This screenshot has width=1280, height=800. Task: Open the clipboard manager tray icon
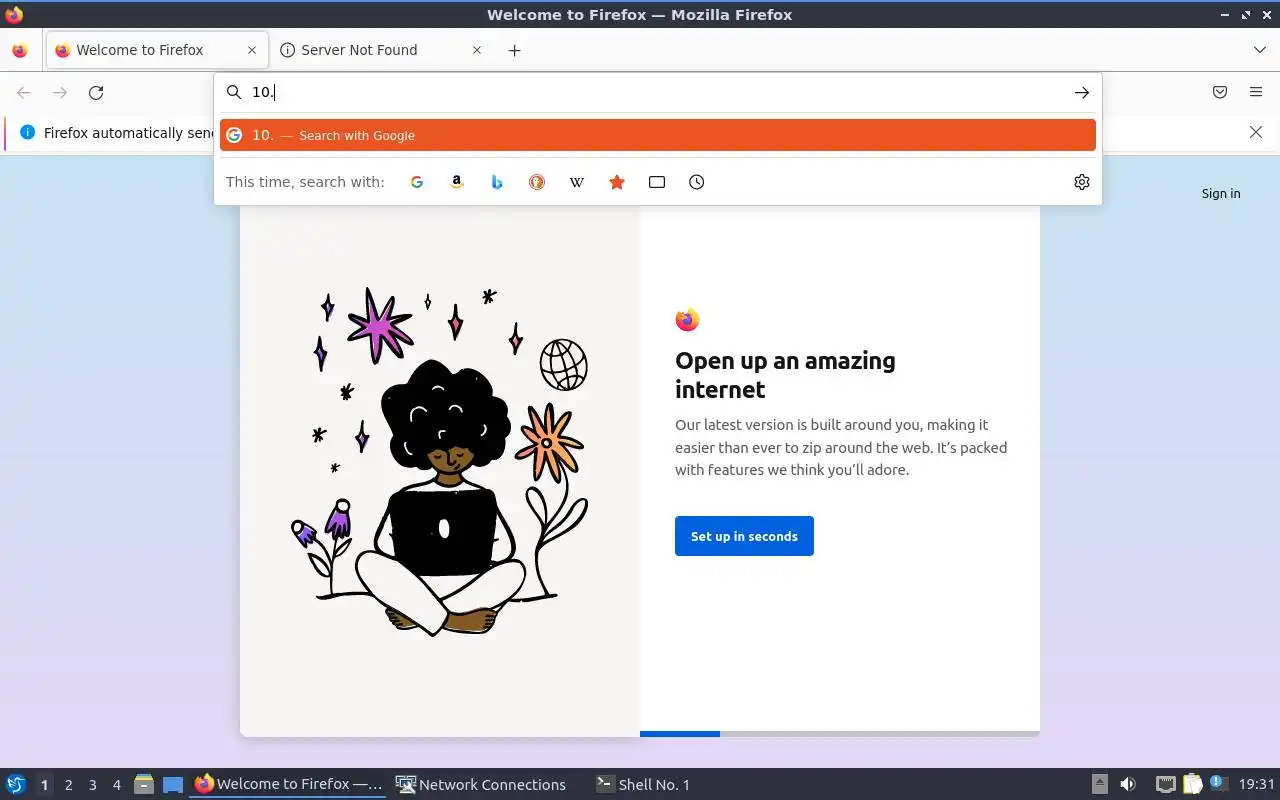click(1192, 784)
